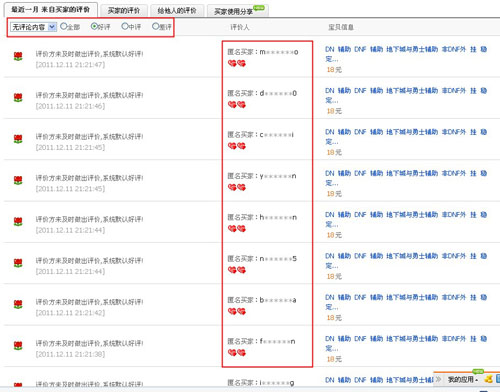Screen dimensions: 500x392
Task: Click the credit hearts under buyer h******n
Action: (237, 229)
